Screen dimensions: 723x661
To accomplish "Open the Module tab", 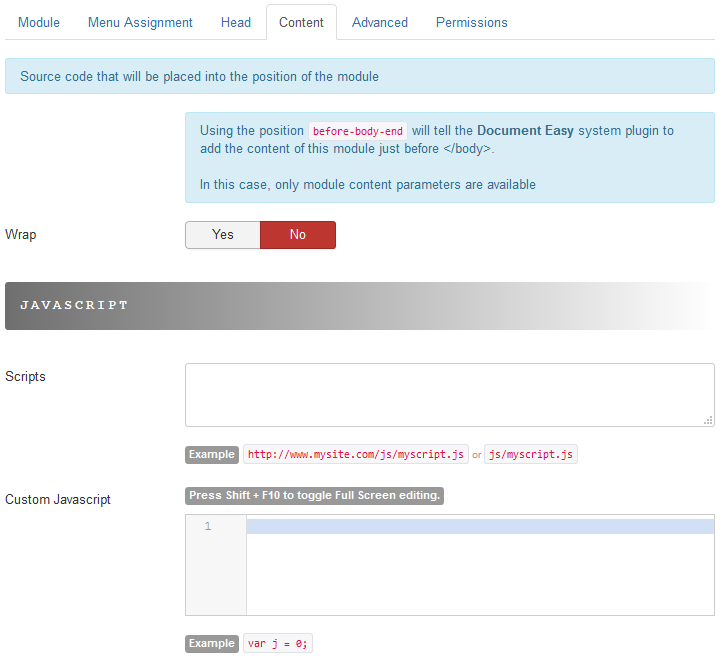I will pos(39,22).
